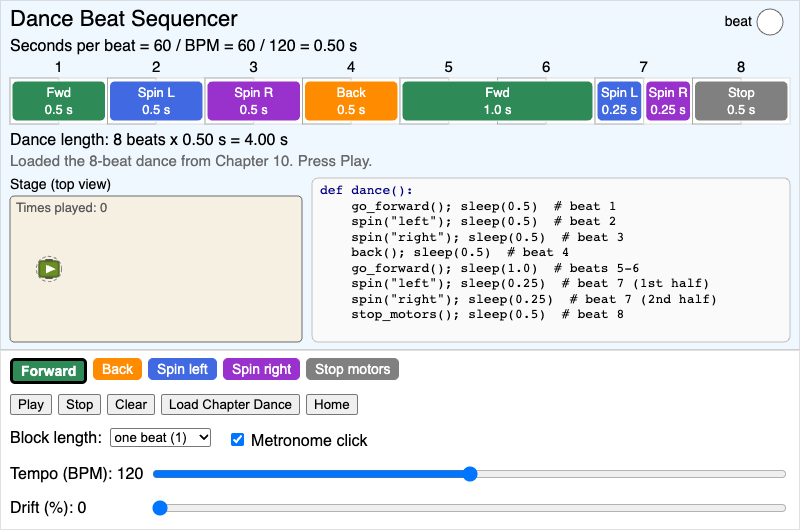Image resolution: width=800 pixels, height=532 pixels.
Task: Select the Spin L 0.5 s block on beat 2
Action: point(156,101)
